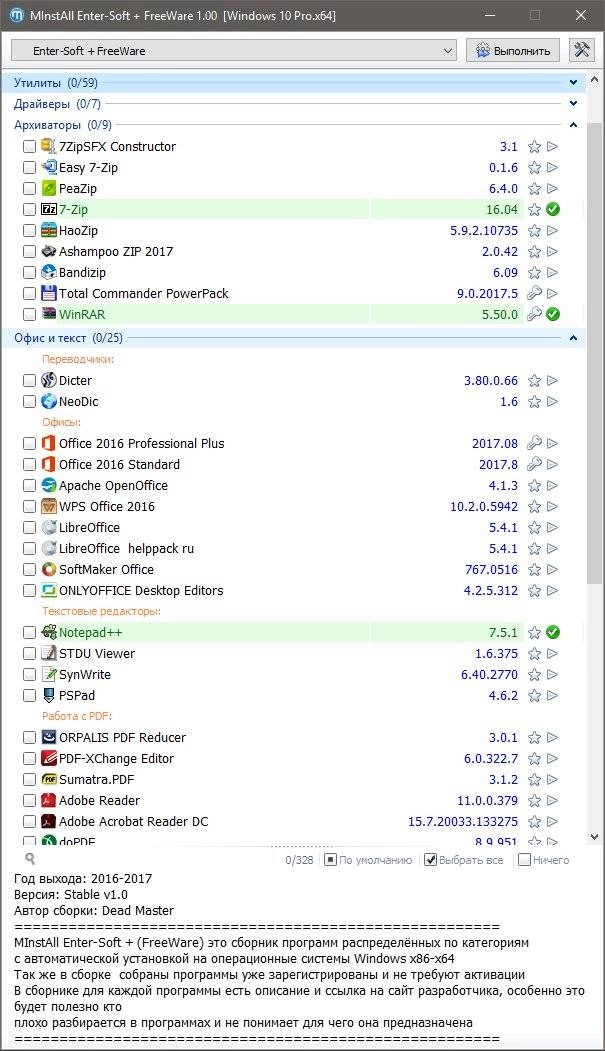Click green check mark in Notepad++ row
The width and height of the screenshot is (605, 1051).
coord(553,633)
